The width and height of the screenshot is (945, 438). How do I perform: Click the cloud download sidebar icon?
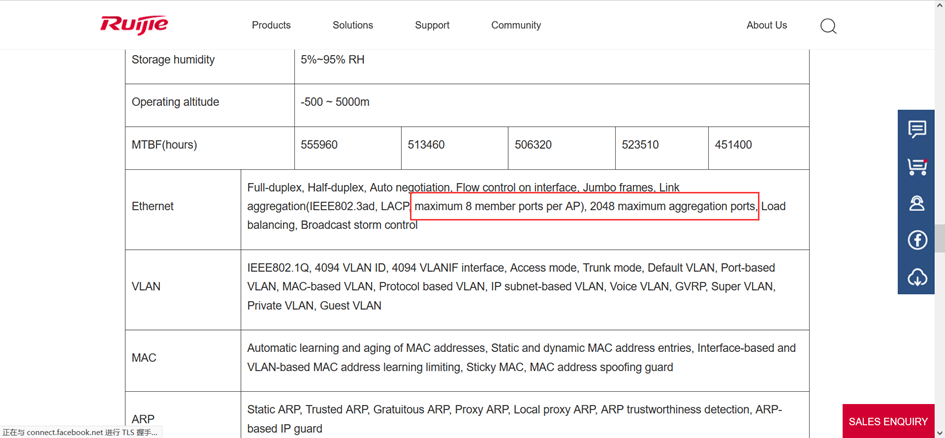coord(916,277)
